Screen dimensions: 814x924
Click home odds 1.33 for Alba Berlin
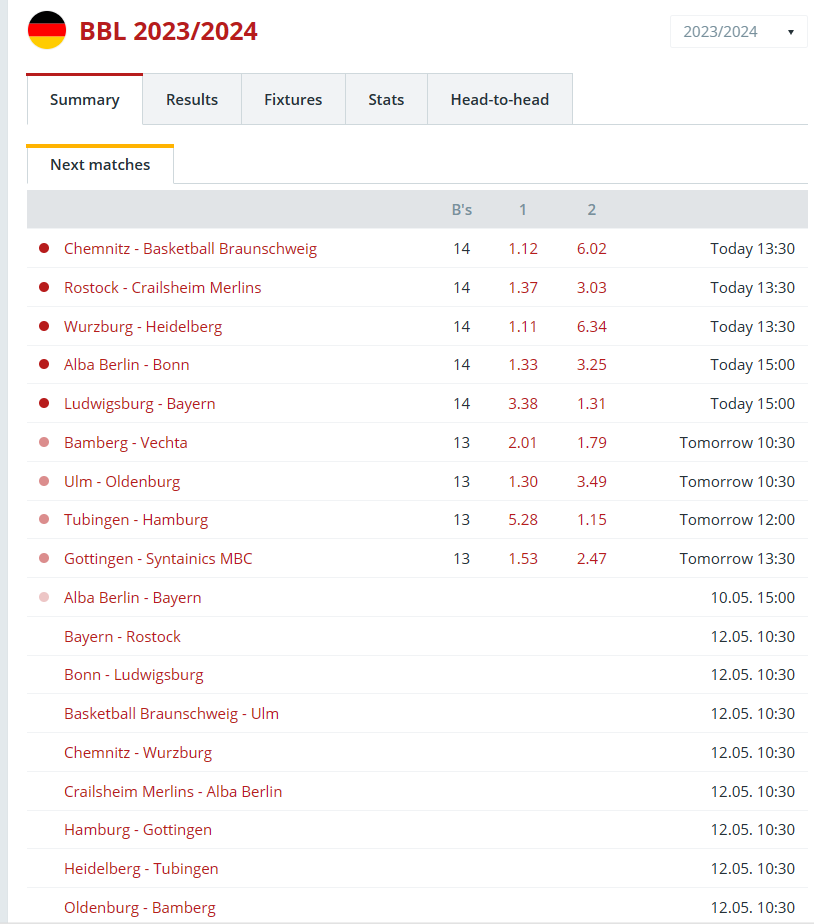coord(523,365)
